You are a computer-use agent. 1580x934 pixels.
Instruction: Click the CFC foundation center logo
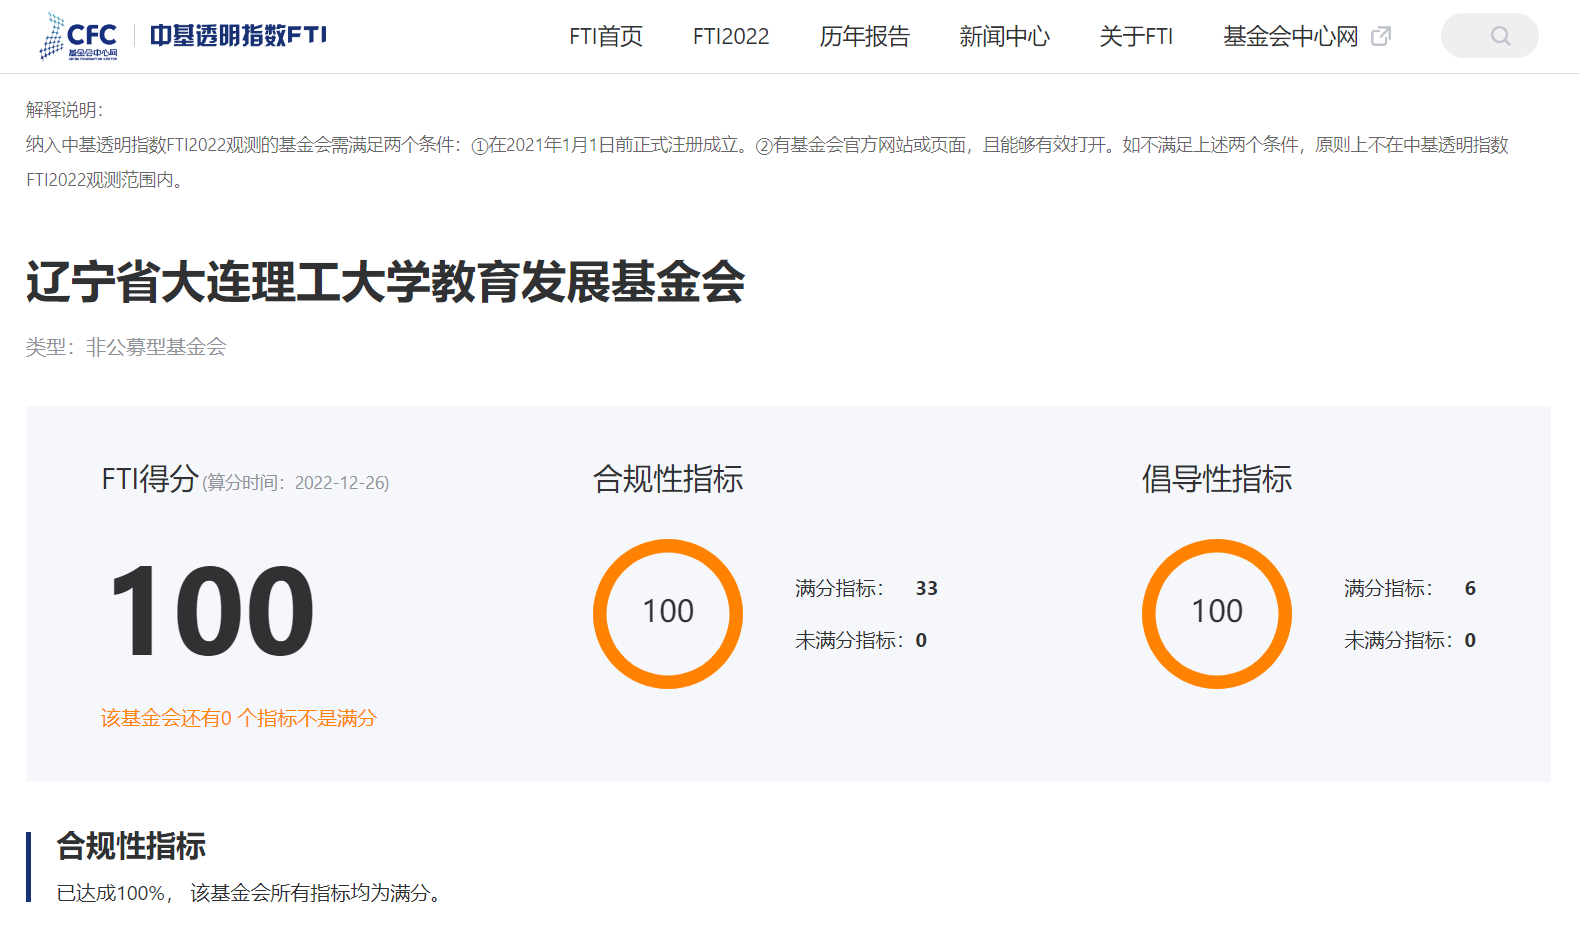[79, 36]
